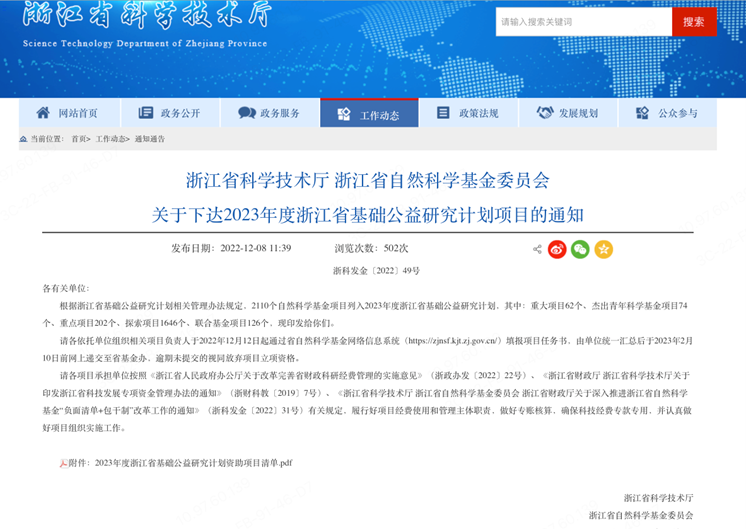Viewport: 746px width, 529px height.
Task: Click the small home icon in breadcrumb
Action: pos(23,139)
